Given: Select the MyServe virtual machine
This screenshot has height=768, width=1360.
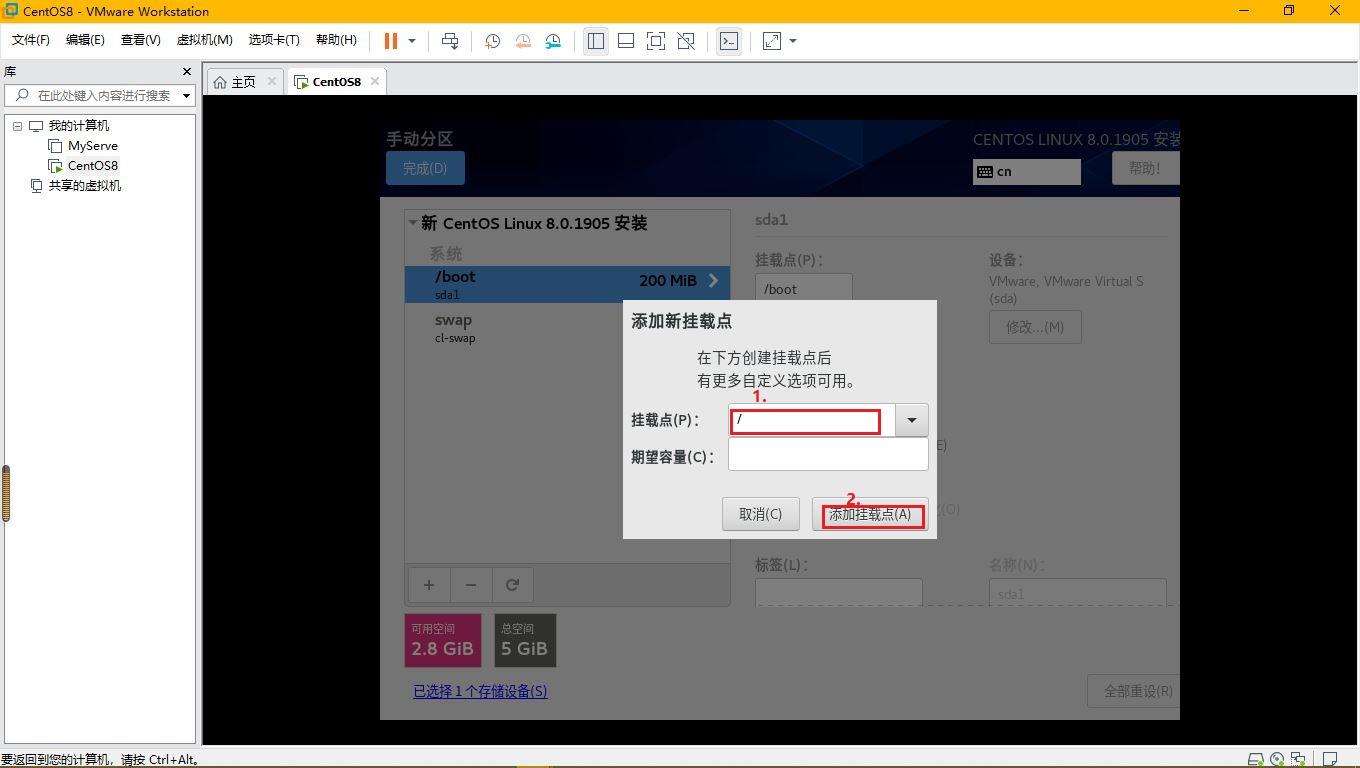Looking at the screenshot, I should tap(92, 146).
